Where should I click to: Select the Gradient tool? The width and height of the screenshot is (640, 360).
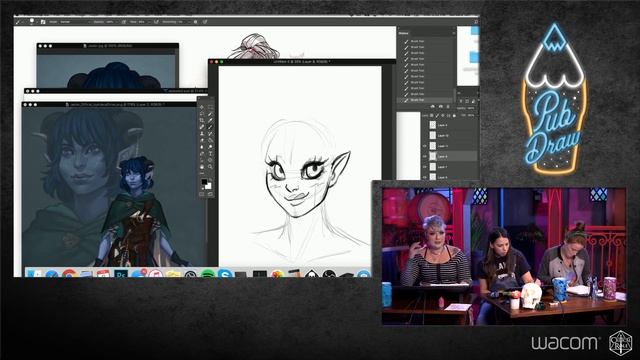pos(210,140)
